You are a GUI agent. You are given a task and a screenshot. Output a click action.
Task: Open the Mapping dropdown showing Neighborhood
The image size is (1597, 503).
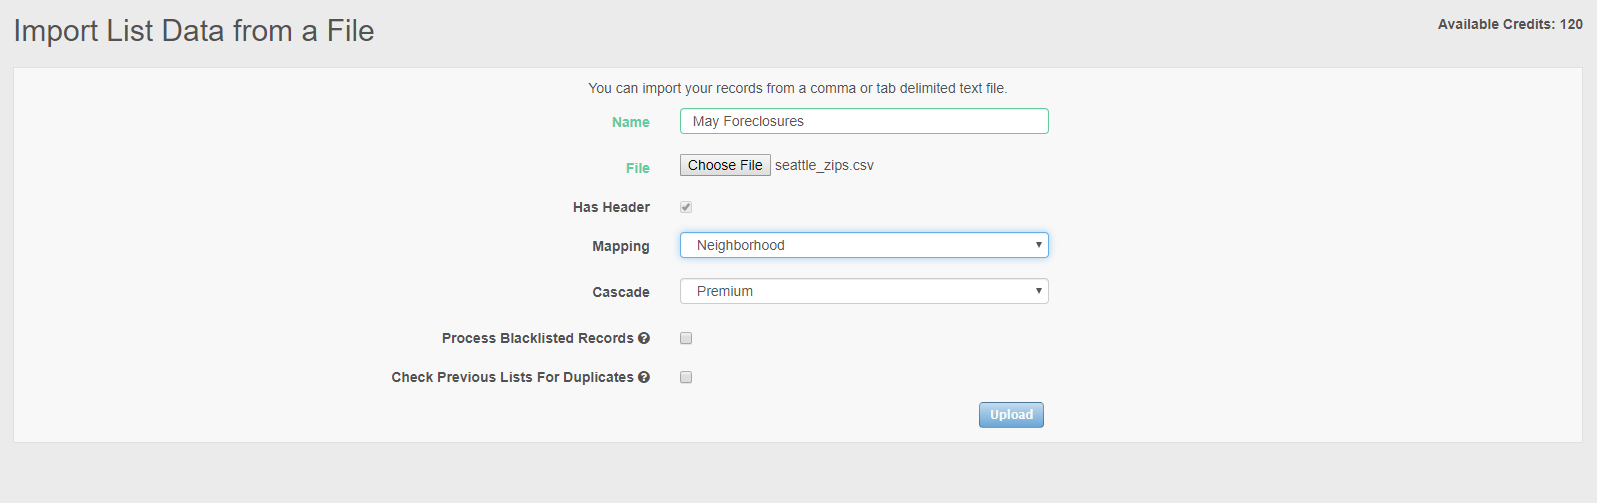[x=864, y=245]
